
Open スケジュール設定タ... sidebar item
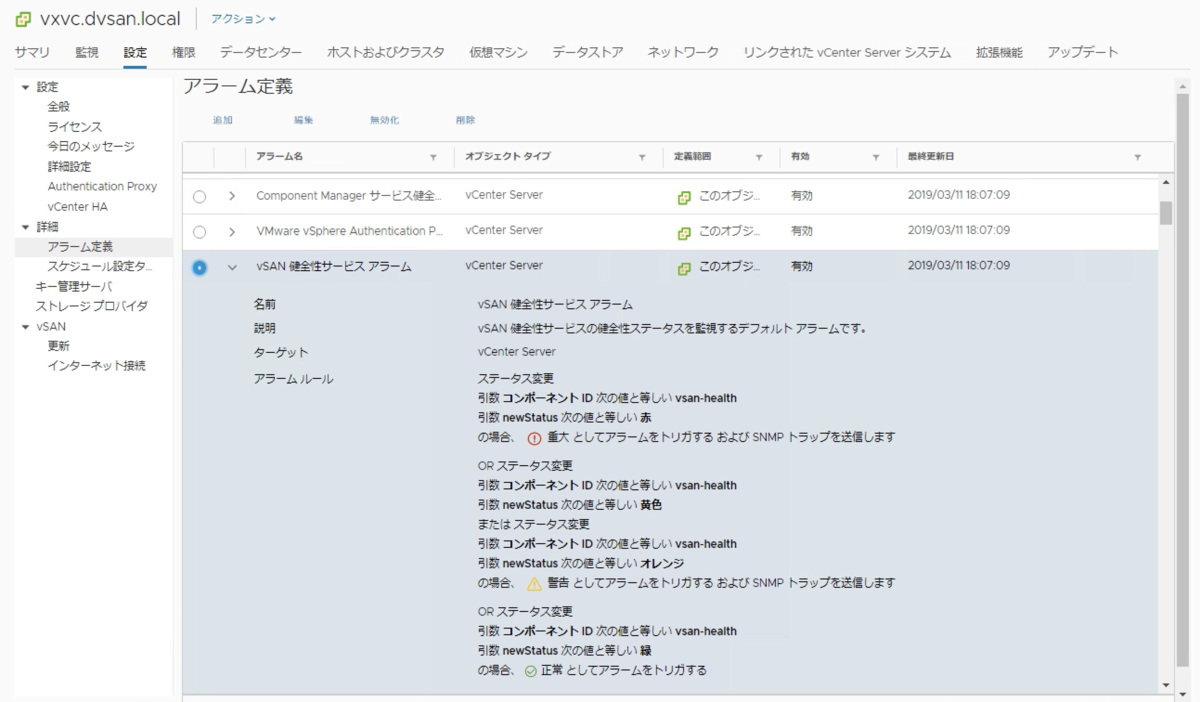point(100,267)
